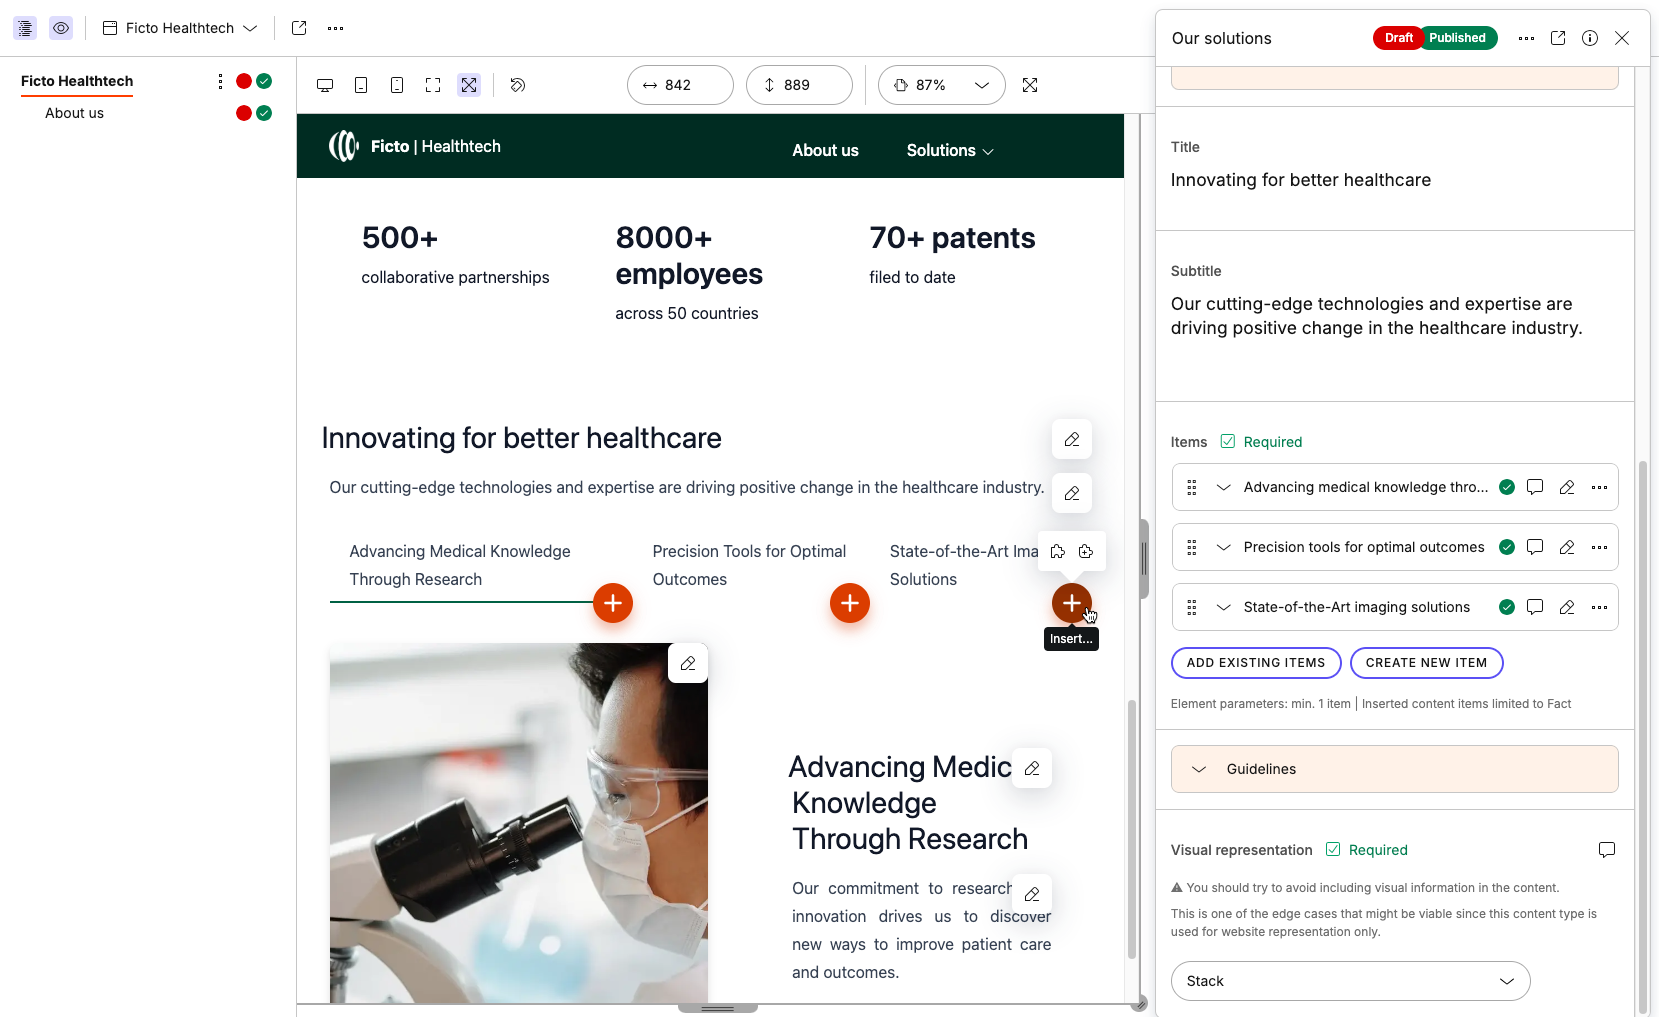Expand the Guidelines section
This screenshot has width=1659, height=1017.
(1200, 769)
